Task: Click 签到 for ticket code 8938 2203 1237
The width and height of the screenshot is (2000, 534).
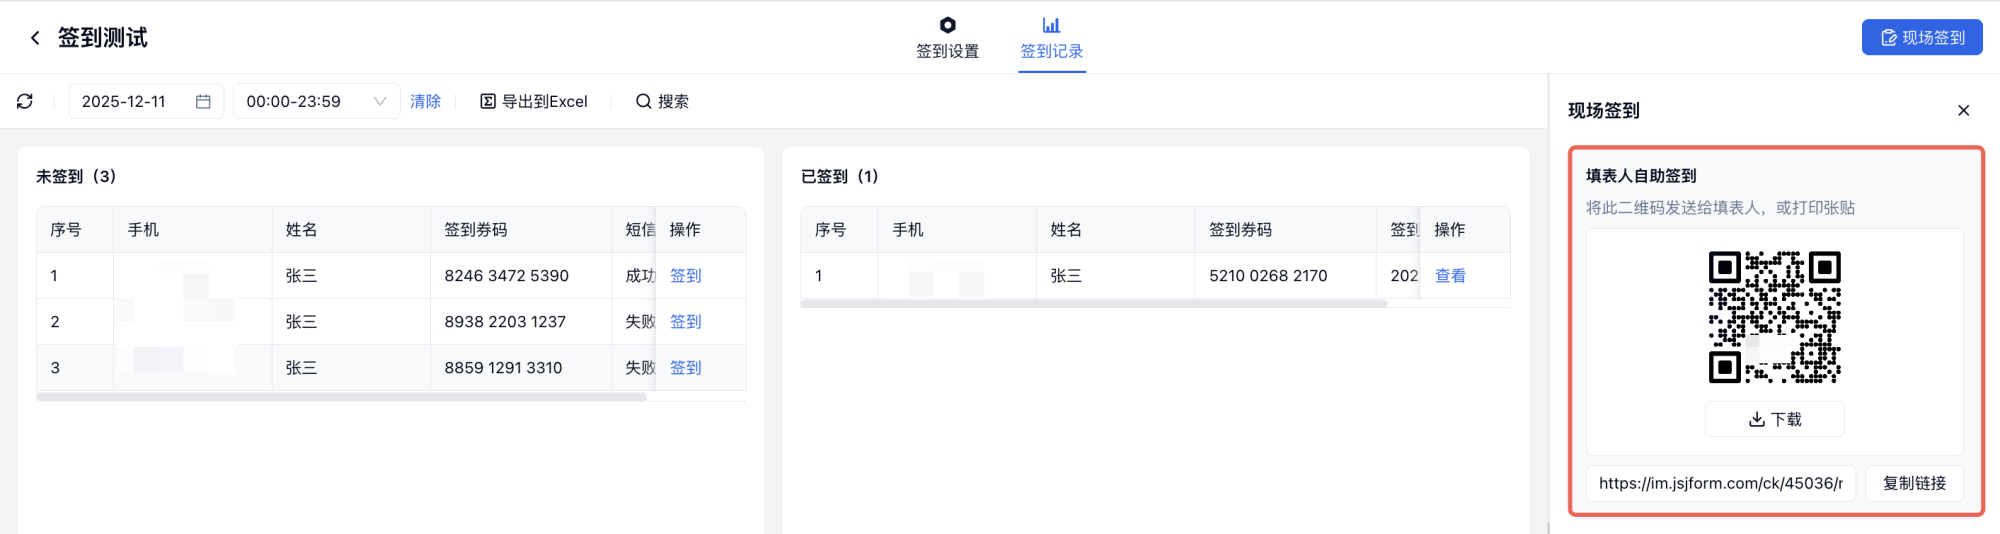Action: point(685,322)
